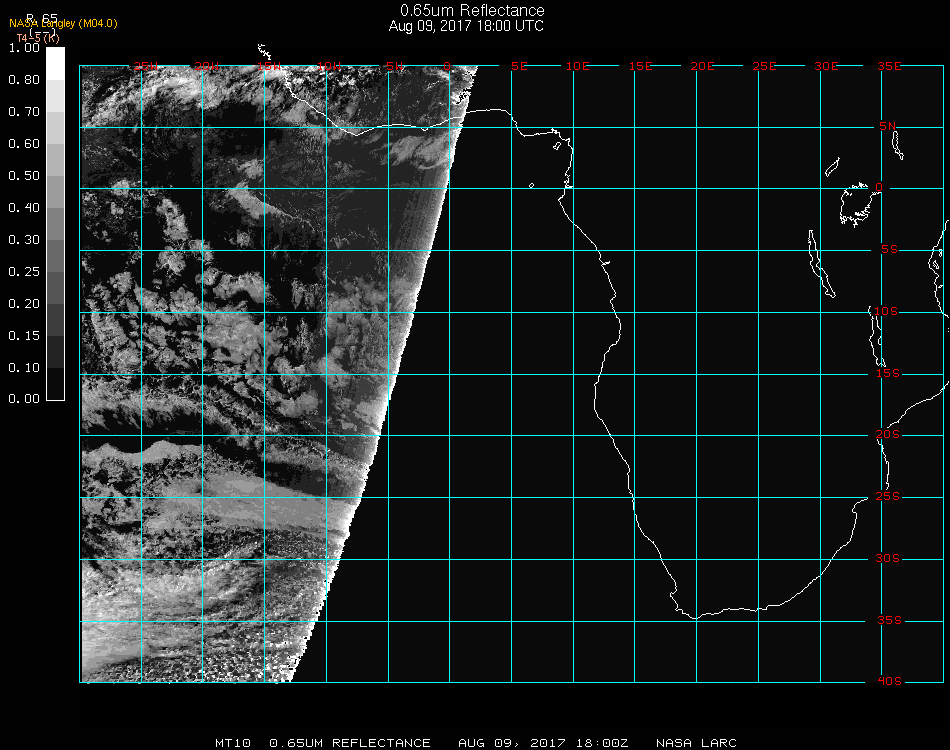The image size is (950, 750).
Task: Click the 1.00 color bar scale value
Action: tap(24, 48)
